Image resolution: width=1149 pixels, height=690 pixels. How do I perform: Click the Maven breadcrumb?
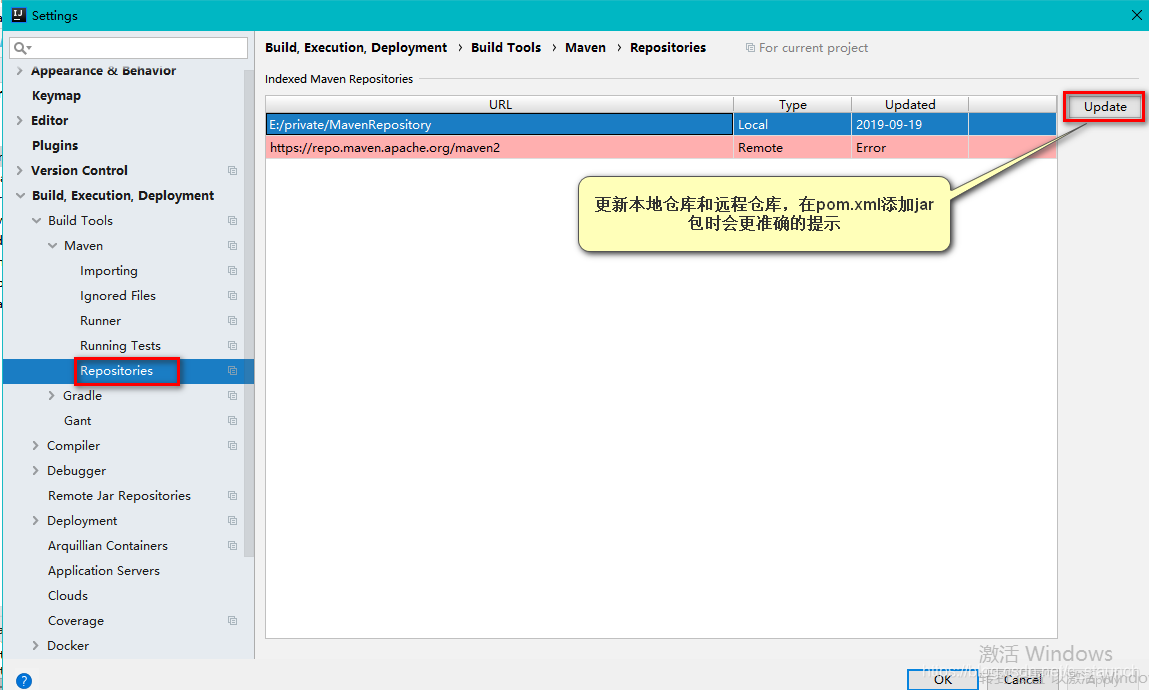pyautogui.click(x=585, y=48)
